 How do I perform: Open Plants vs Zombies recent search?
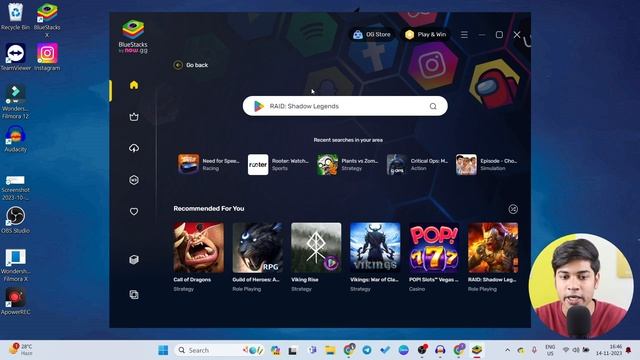pyautogui.click(x=348, y=164)
